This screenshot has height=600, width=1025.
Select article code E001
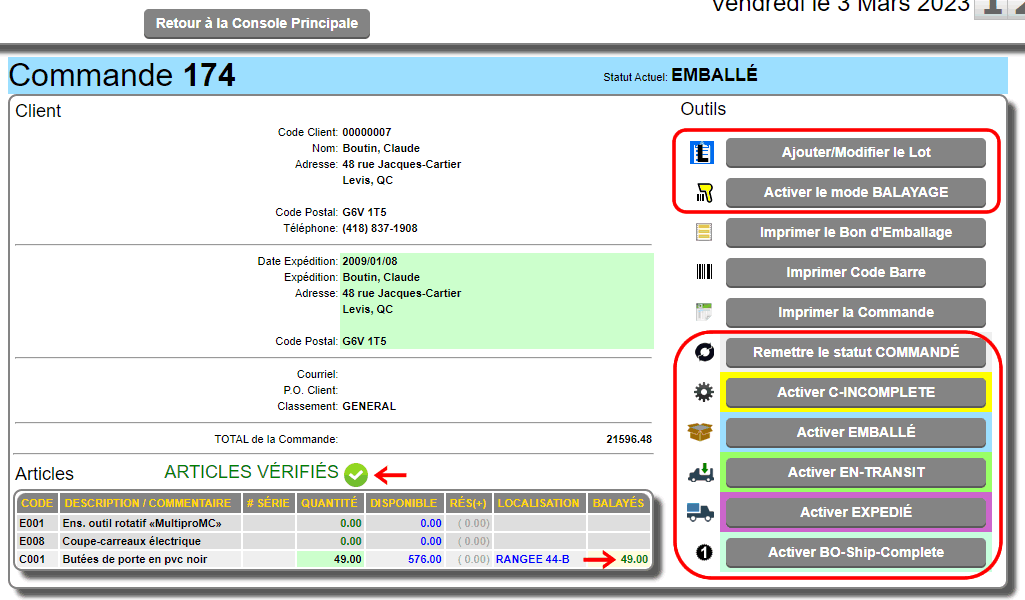[32, 524]
